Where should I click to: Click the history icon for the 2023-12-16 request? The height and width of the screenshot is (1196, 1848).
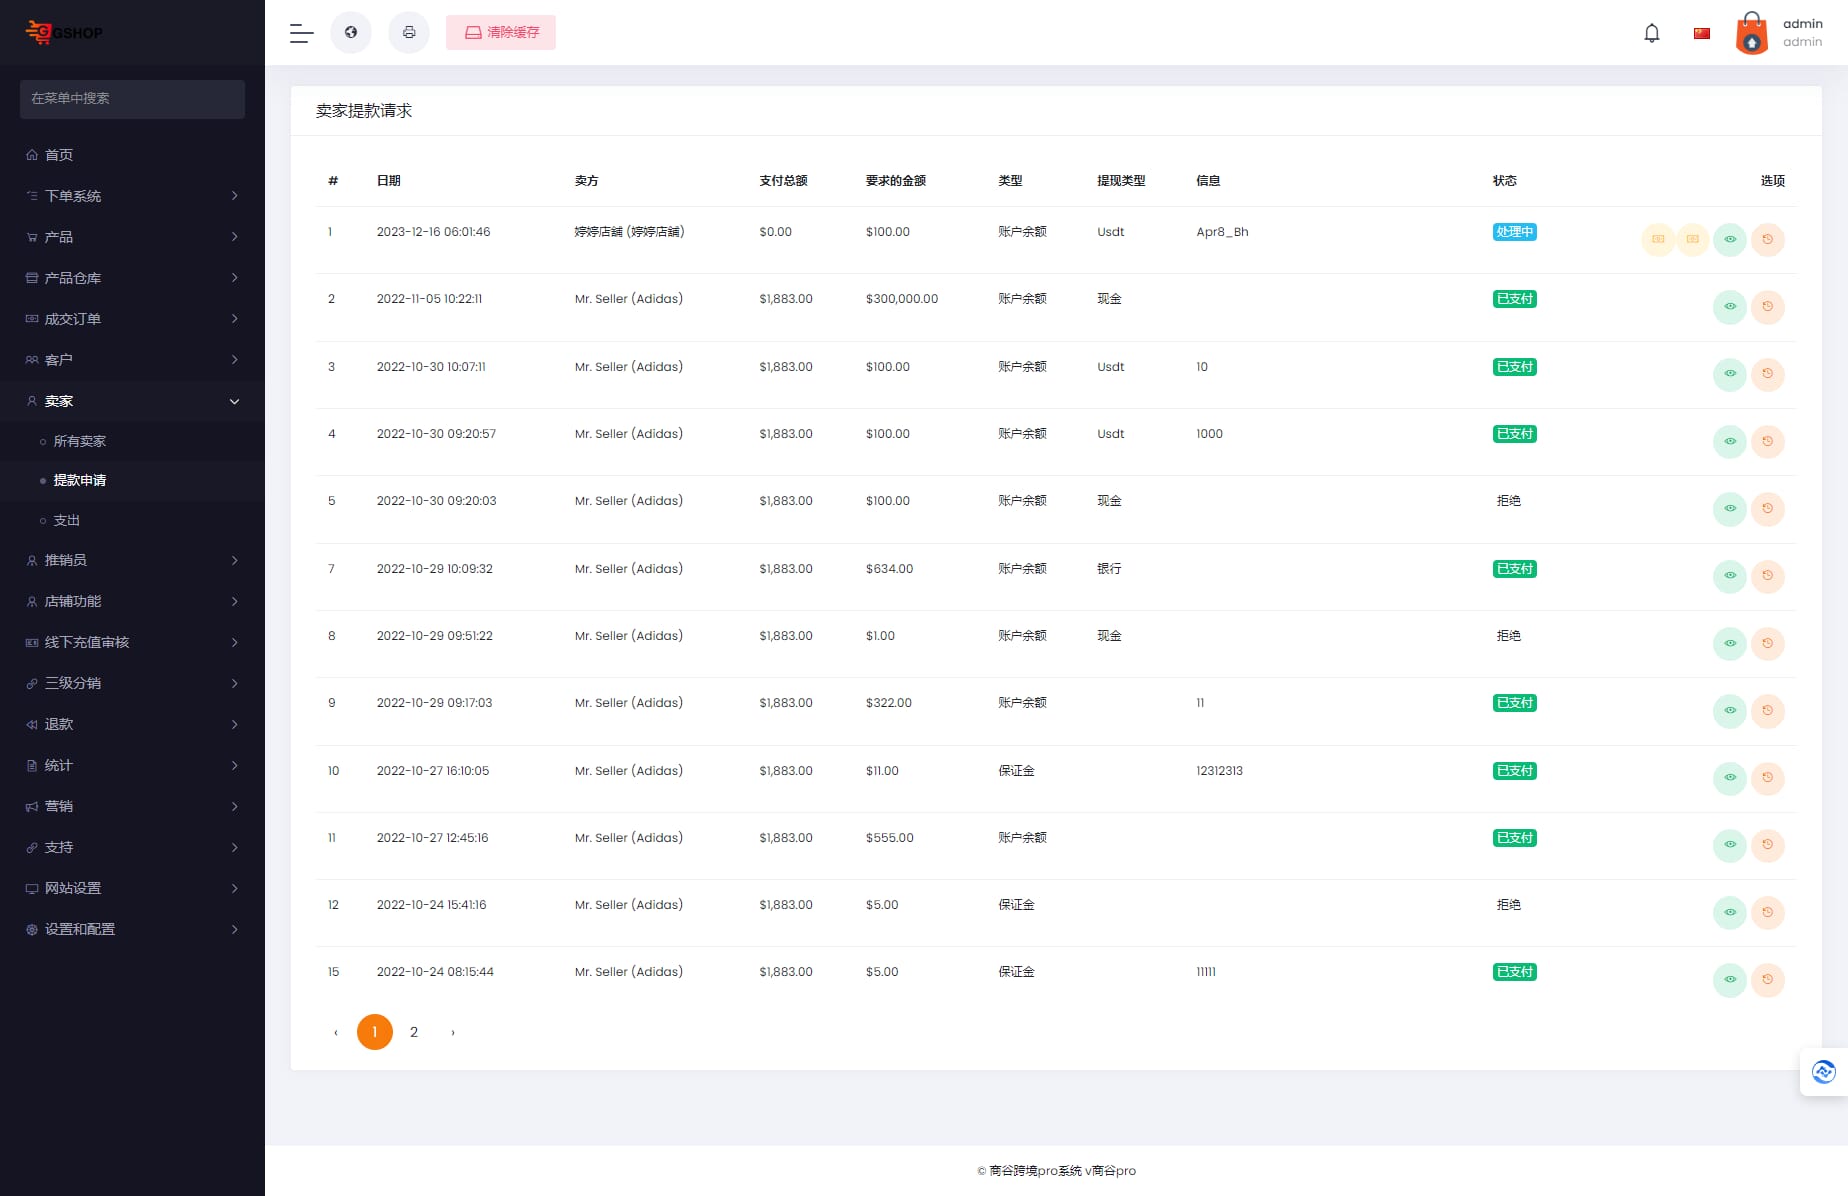point(1767,240)
